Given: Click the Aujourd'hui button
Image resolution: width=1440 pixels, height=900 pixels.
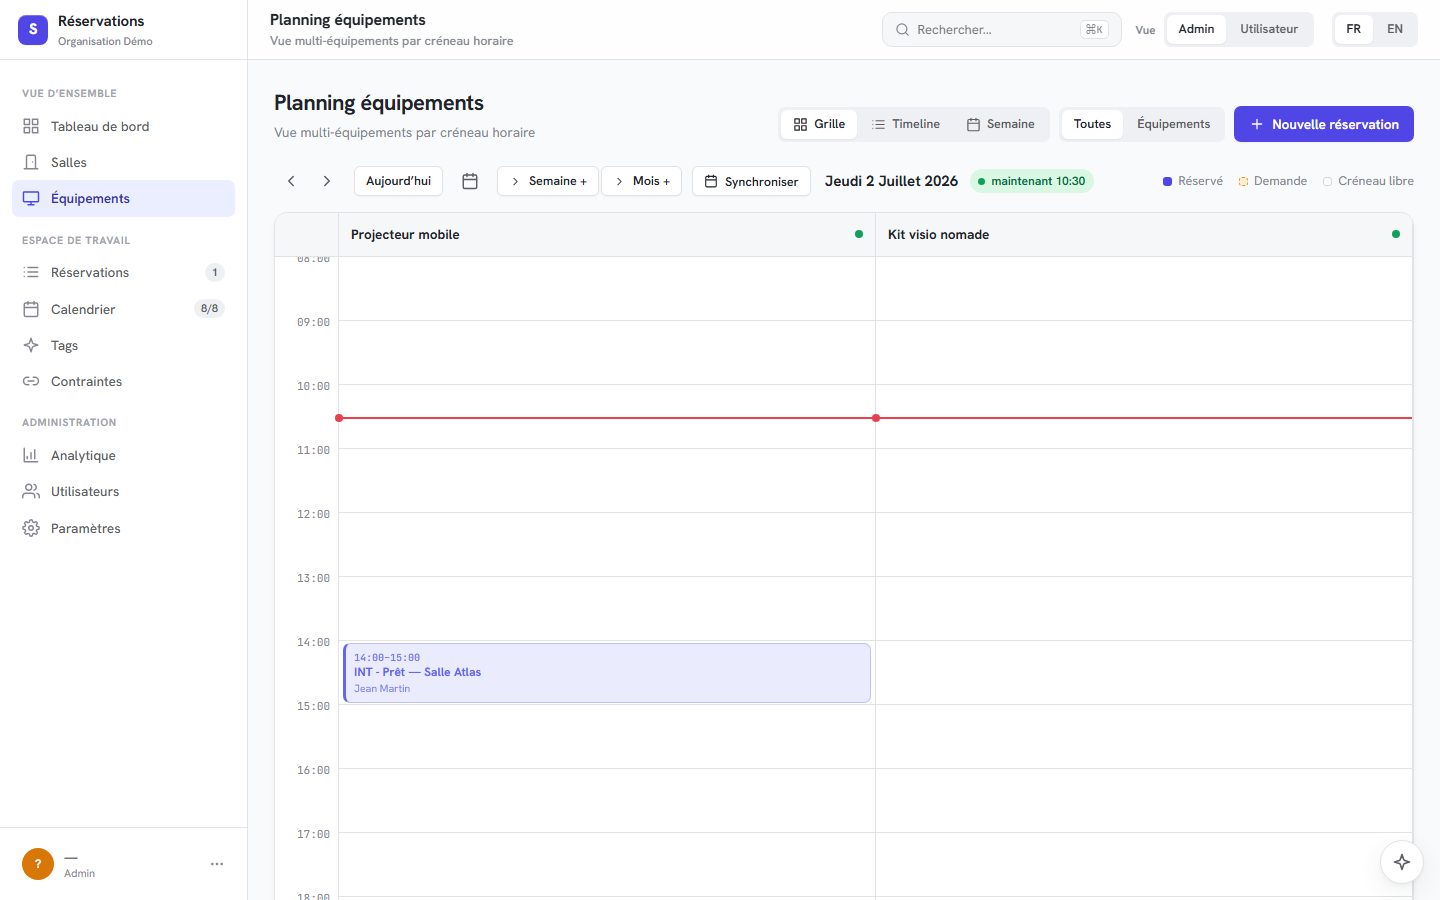Looking at the screenshot, I should tap(398, 181).
